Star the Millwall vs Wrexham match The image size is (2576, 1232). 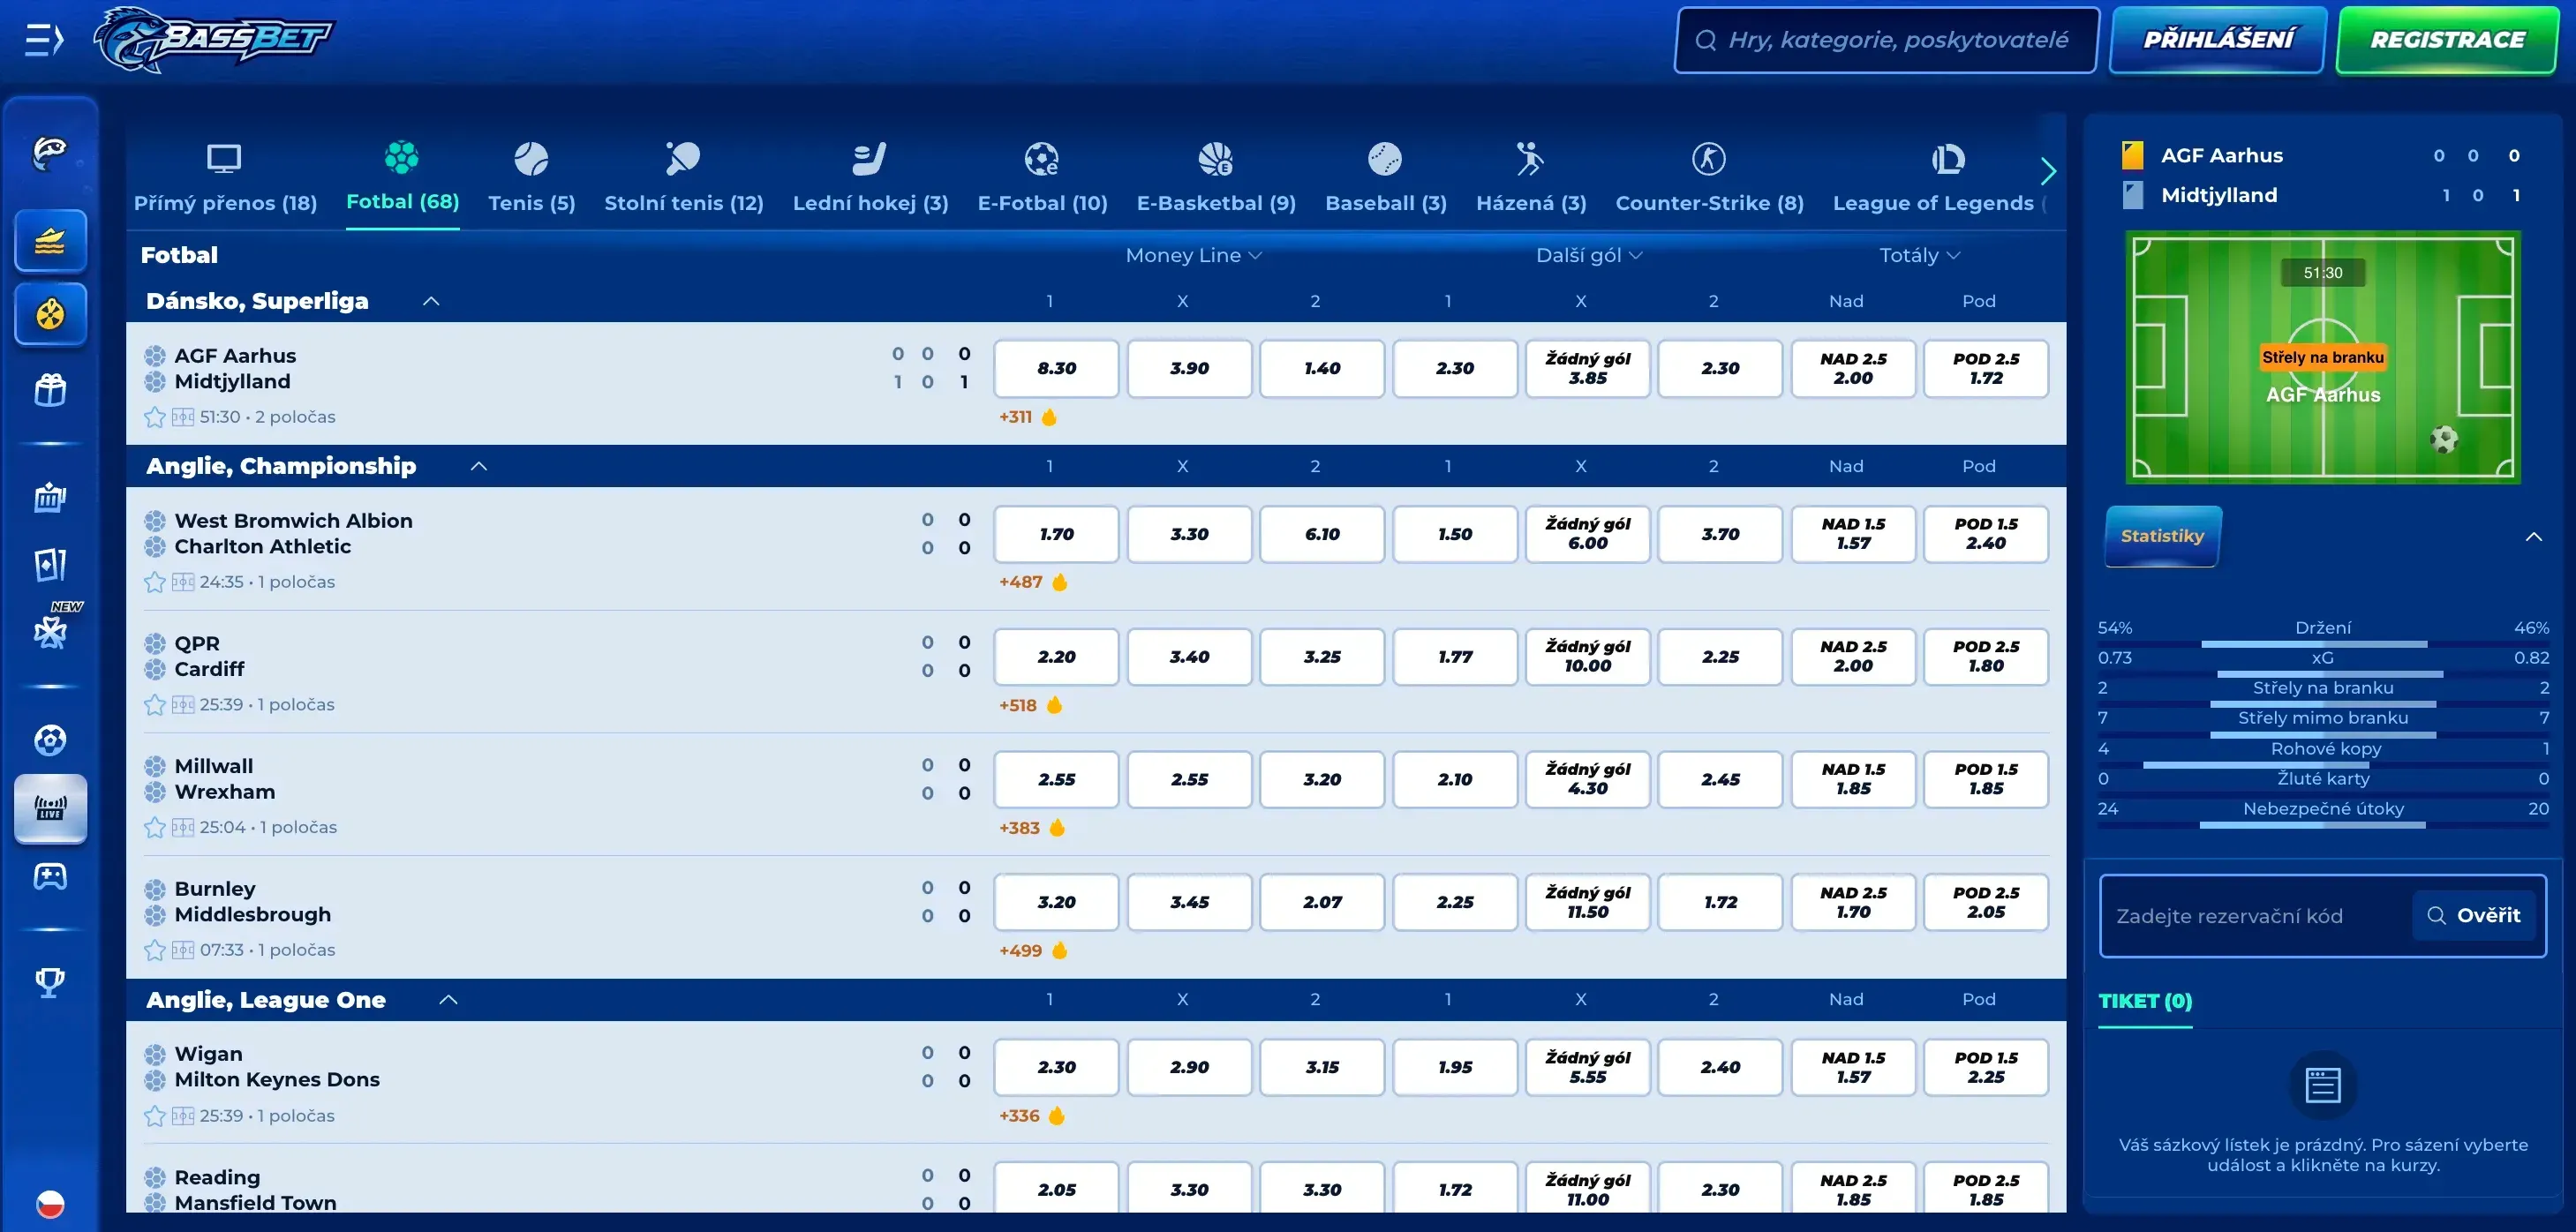[x=155, y=828]
